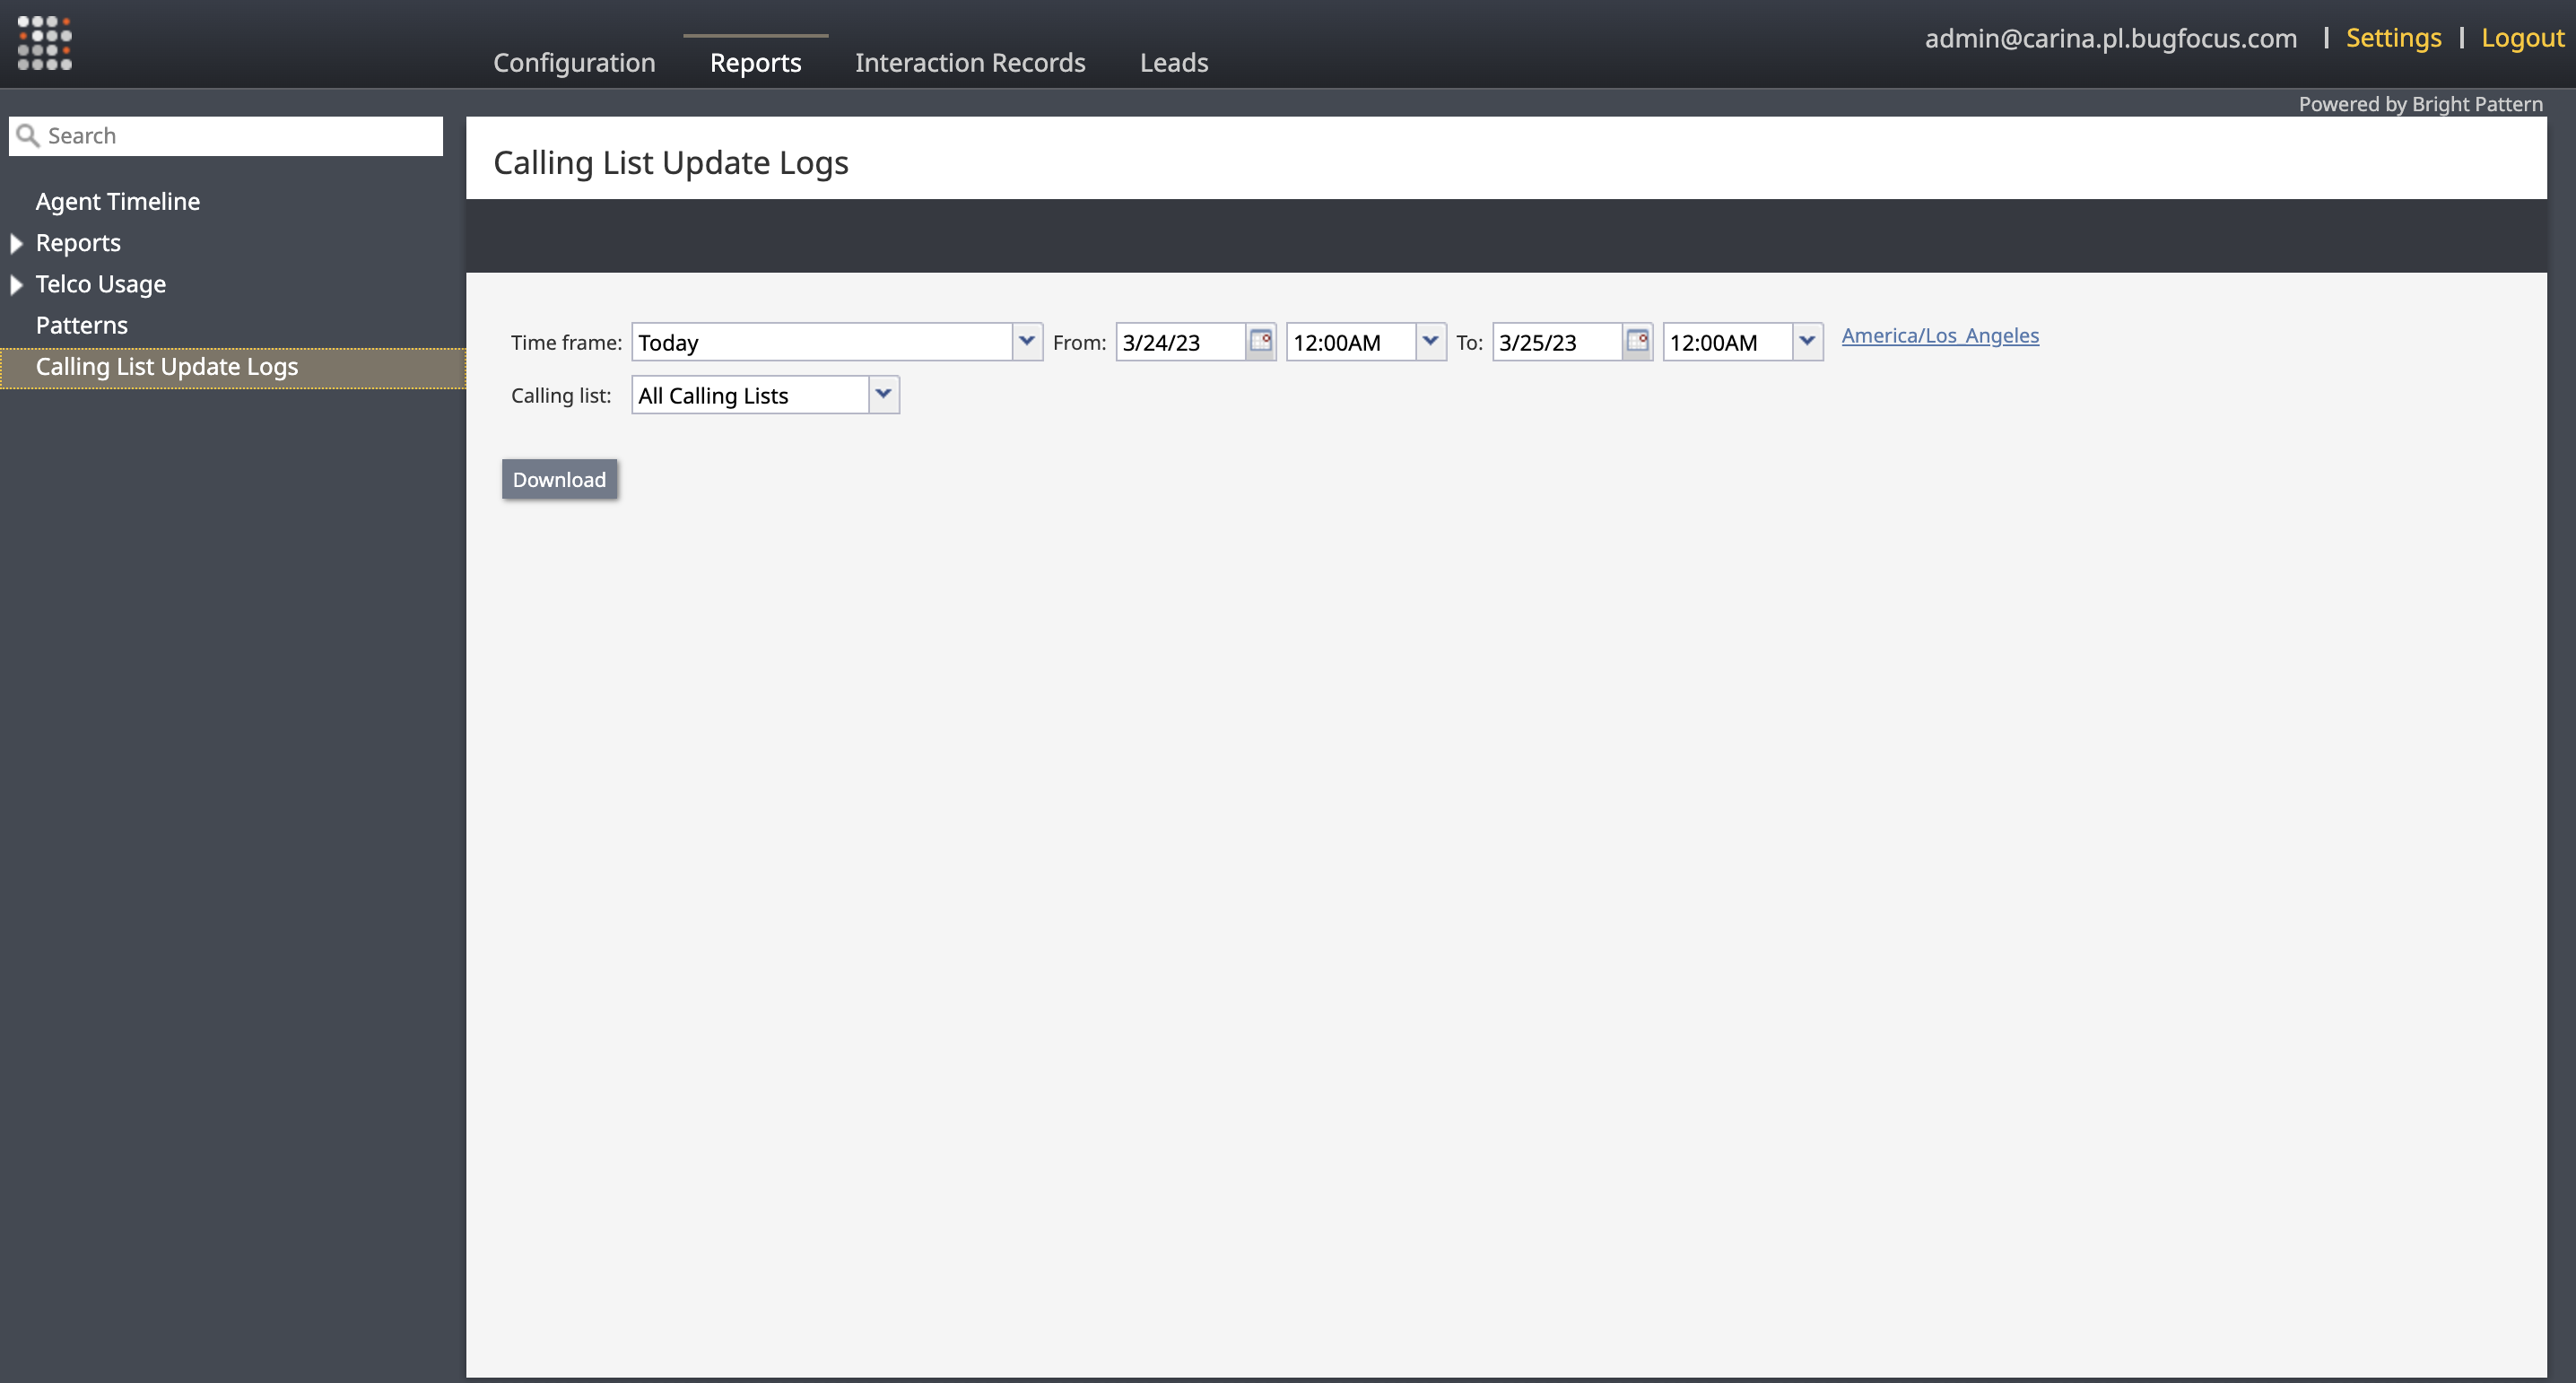Open the To date calendar picker
Screen dimensions: 2576x1383
1637,341
